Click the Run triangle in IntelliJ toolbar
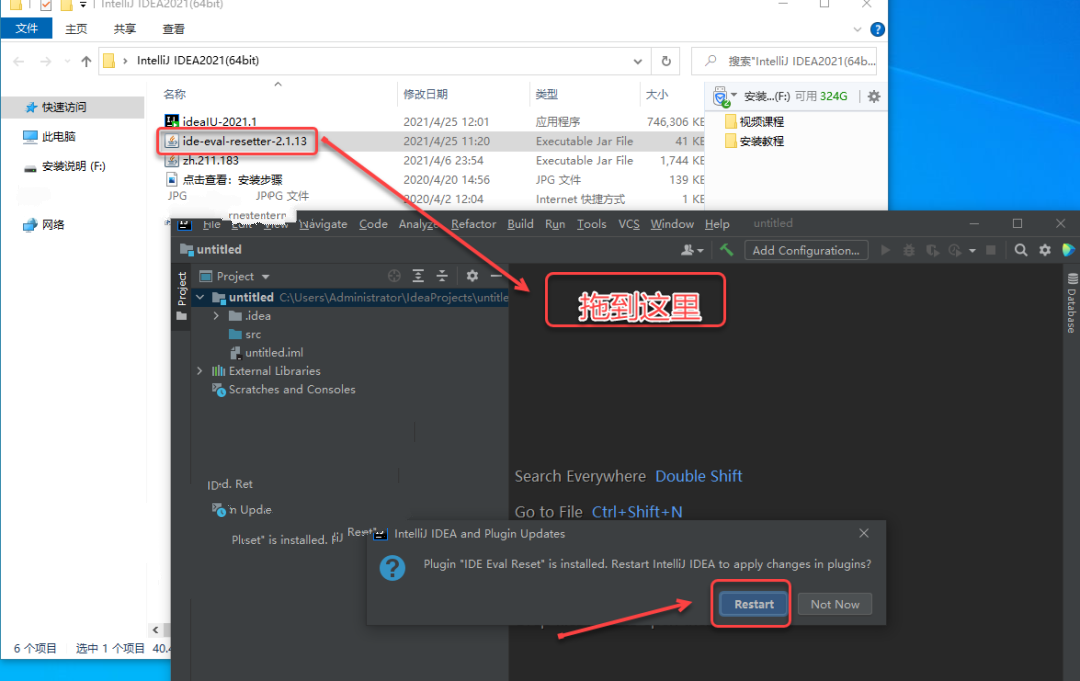This screenshot has height=681, width=1080. point(885,251)
